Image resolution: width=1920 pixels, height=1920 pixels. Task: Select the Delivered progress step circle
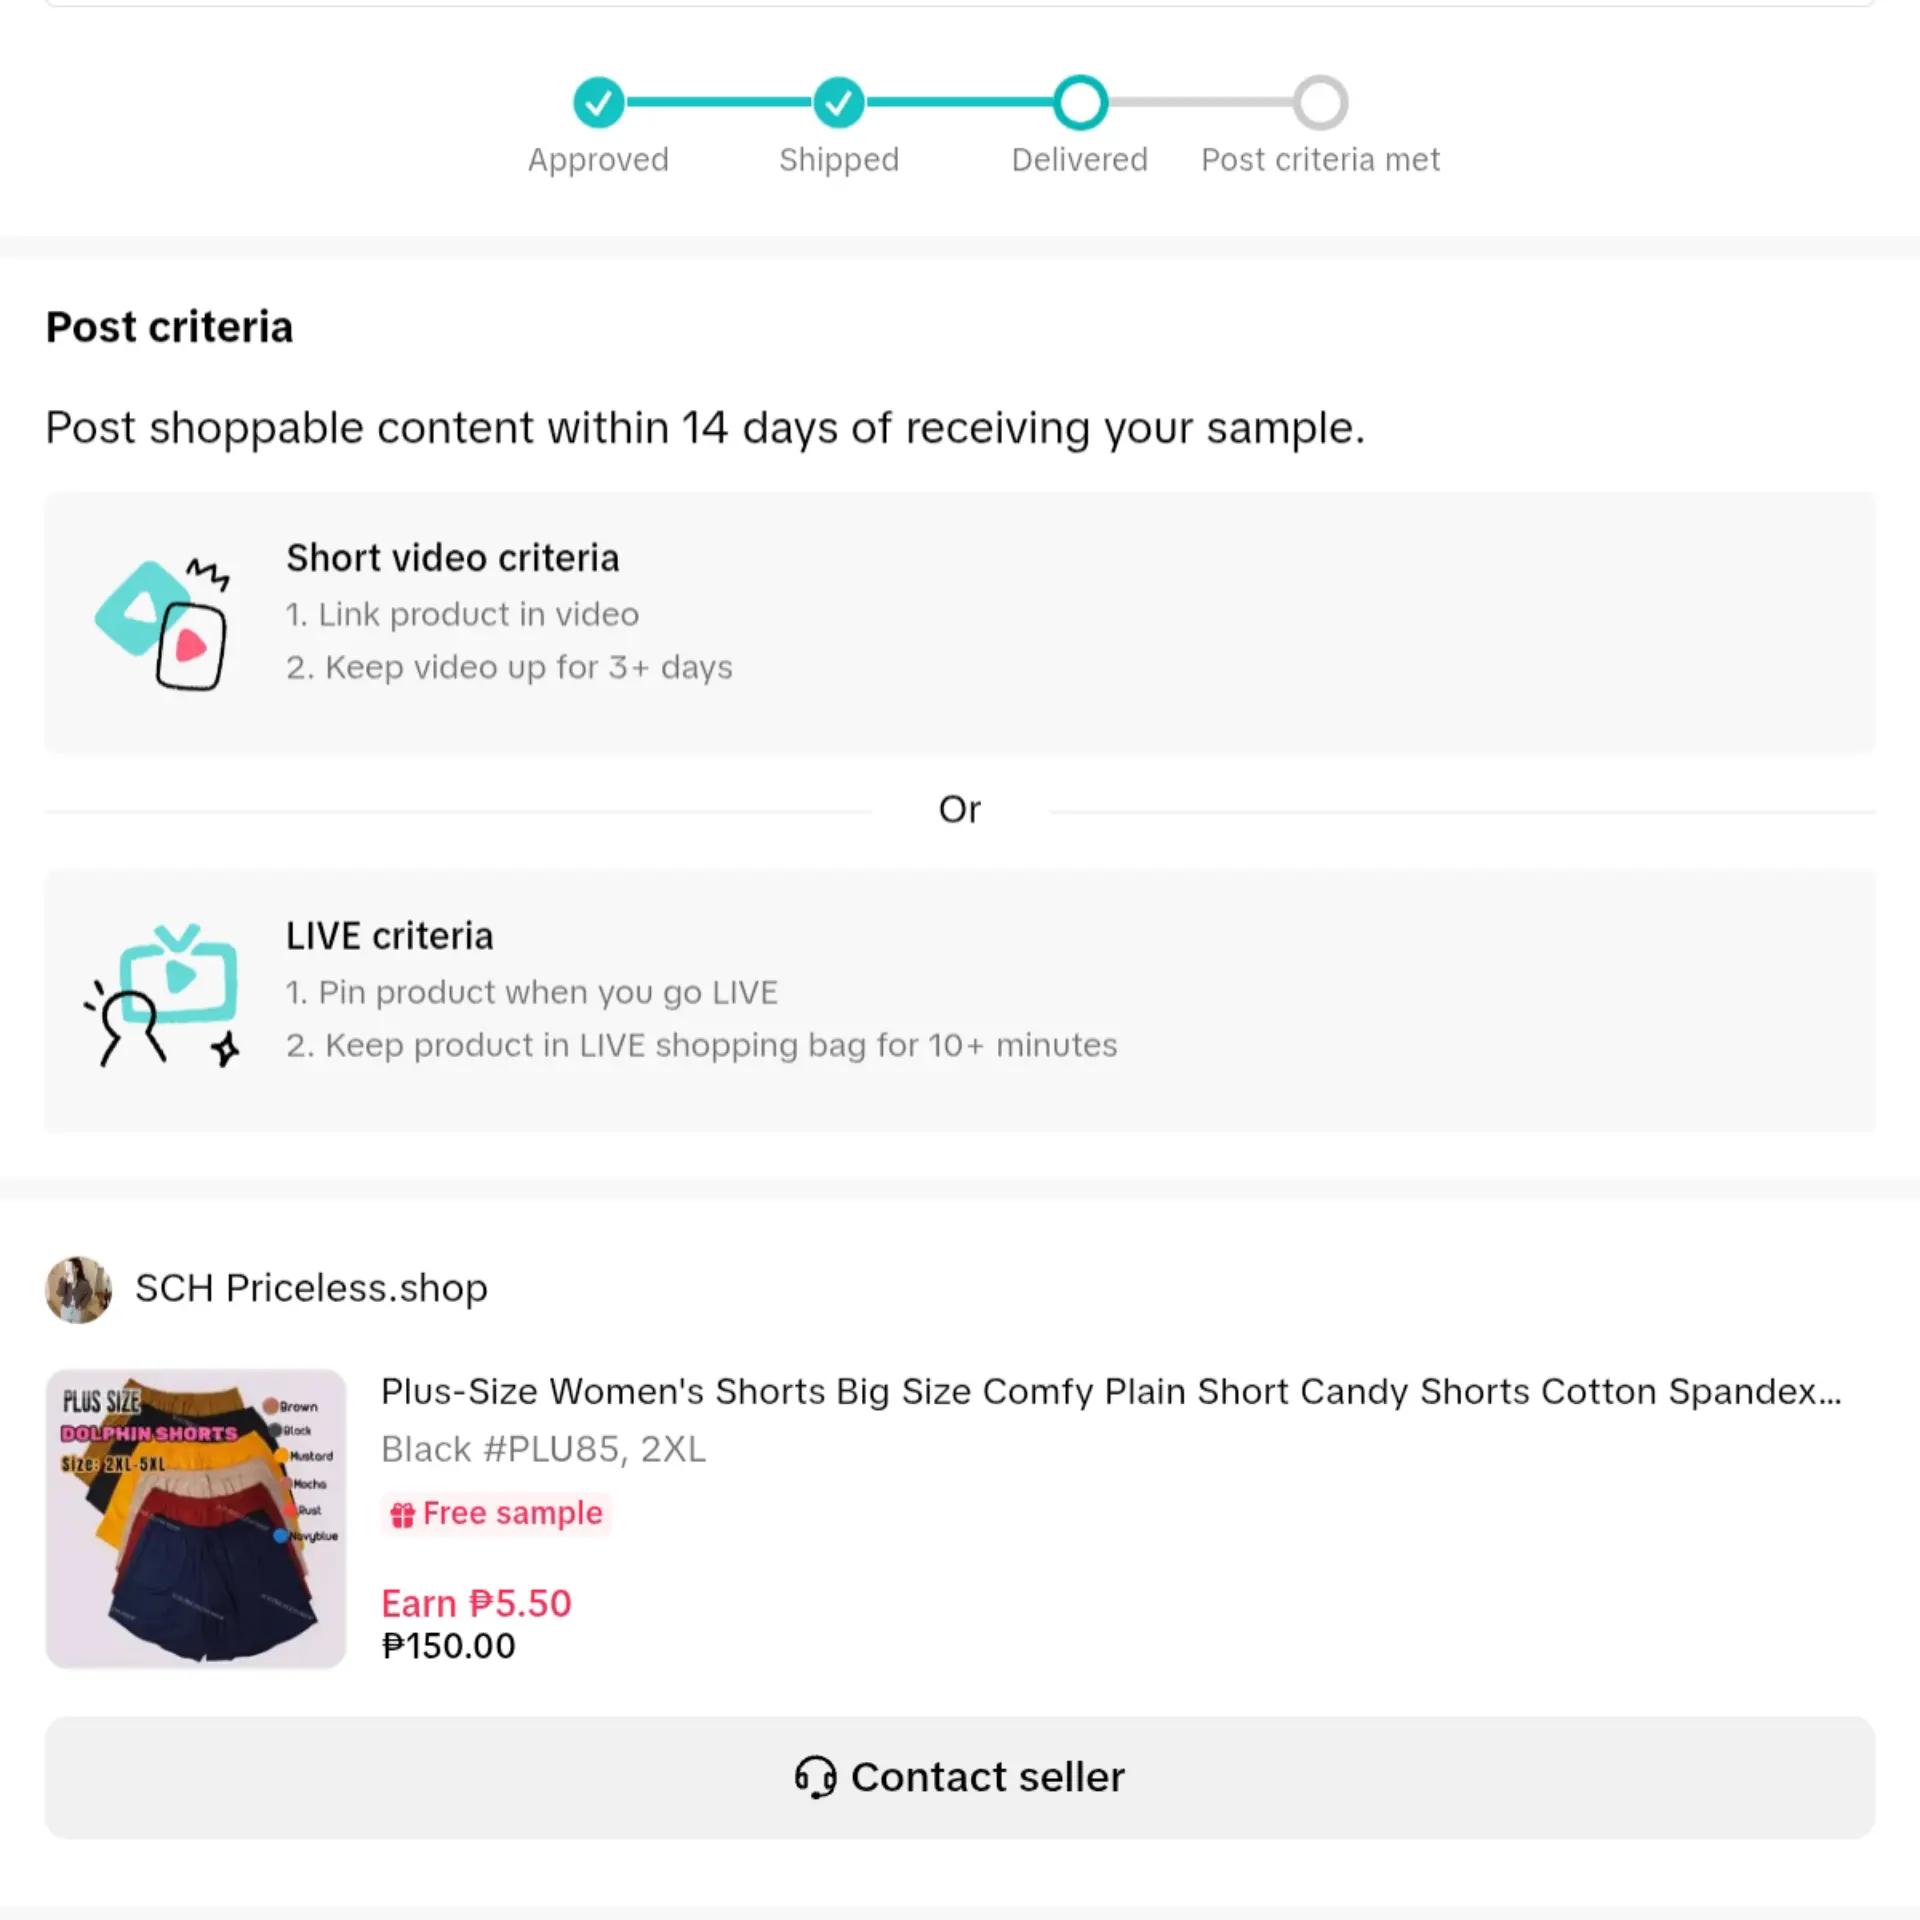(1080, 102)
